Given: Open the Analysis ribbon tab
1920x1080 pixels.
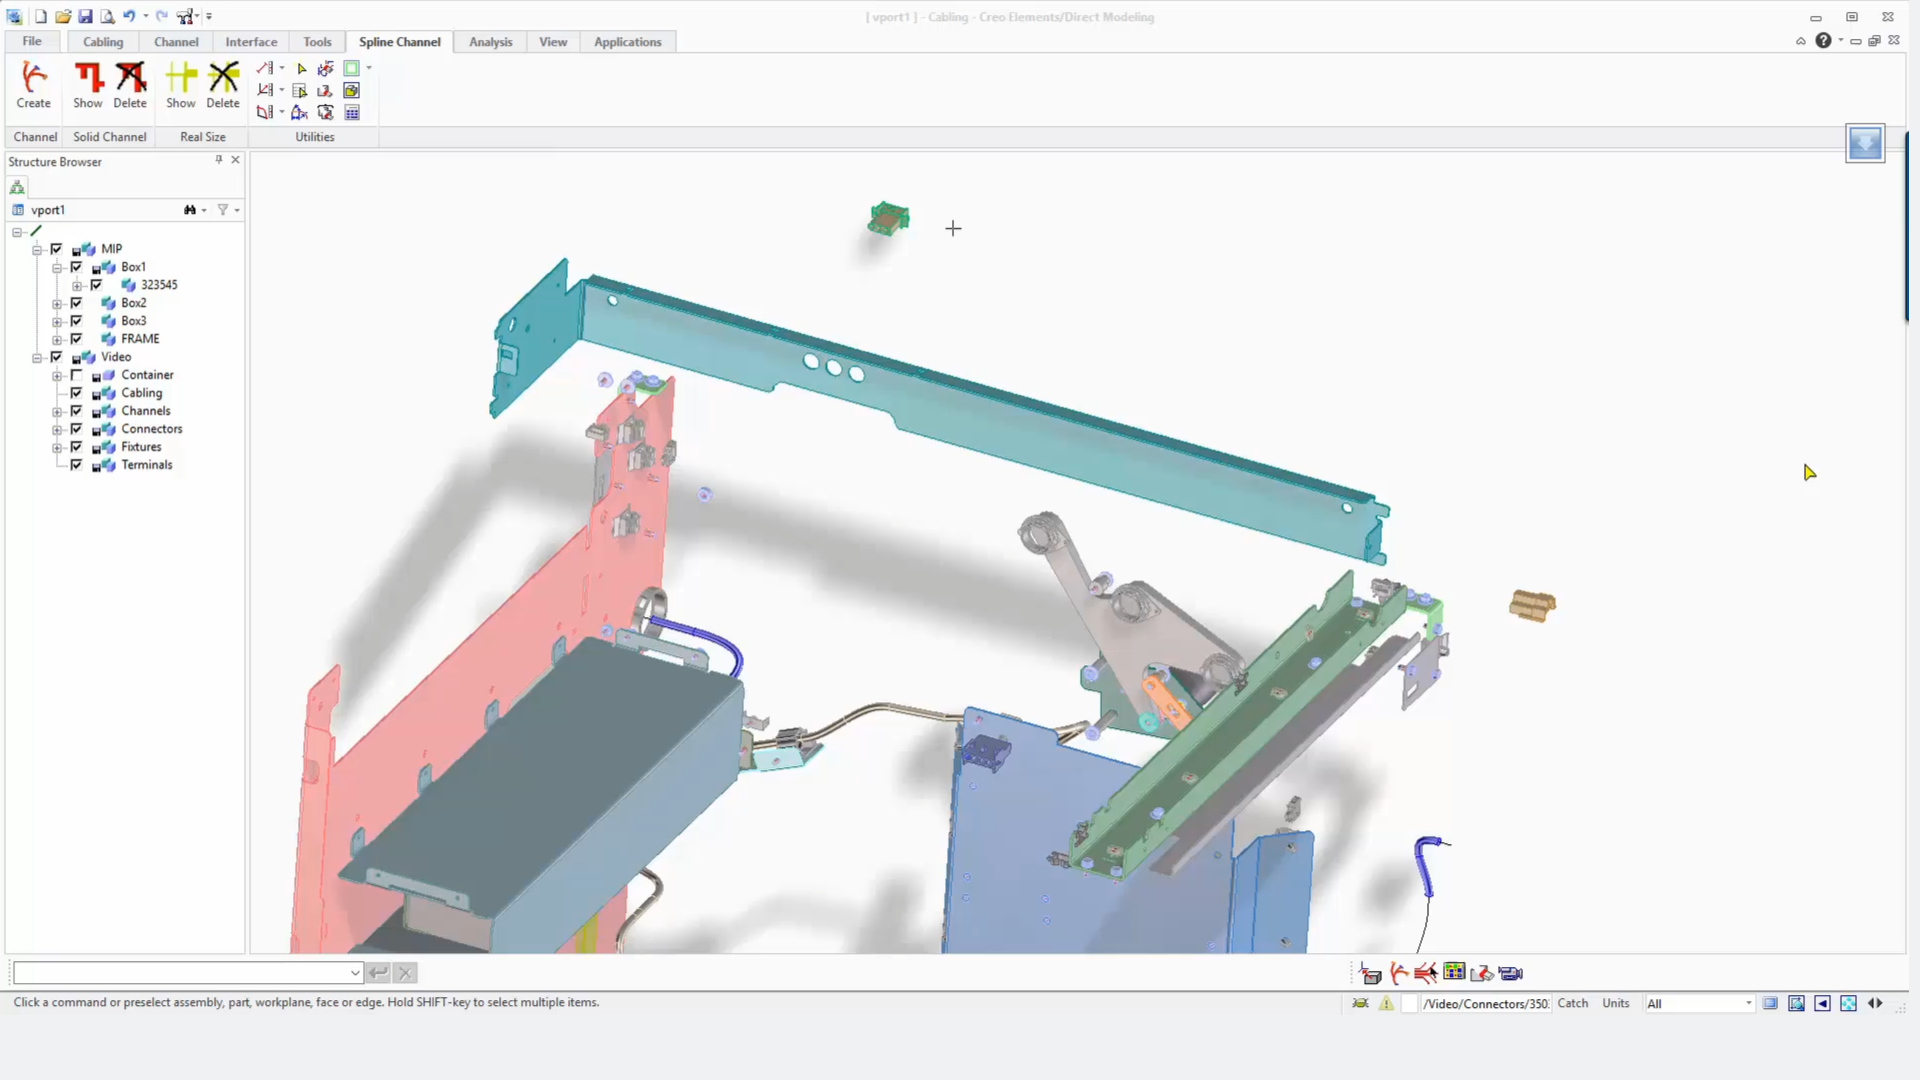Looking at the screenshot, I should pos(490,42).
